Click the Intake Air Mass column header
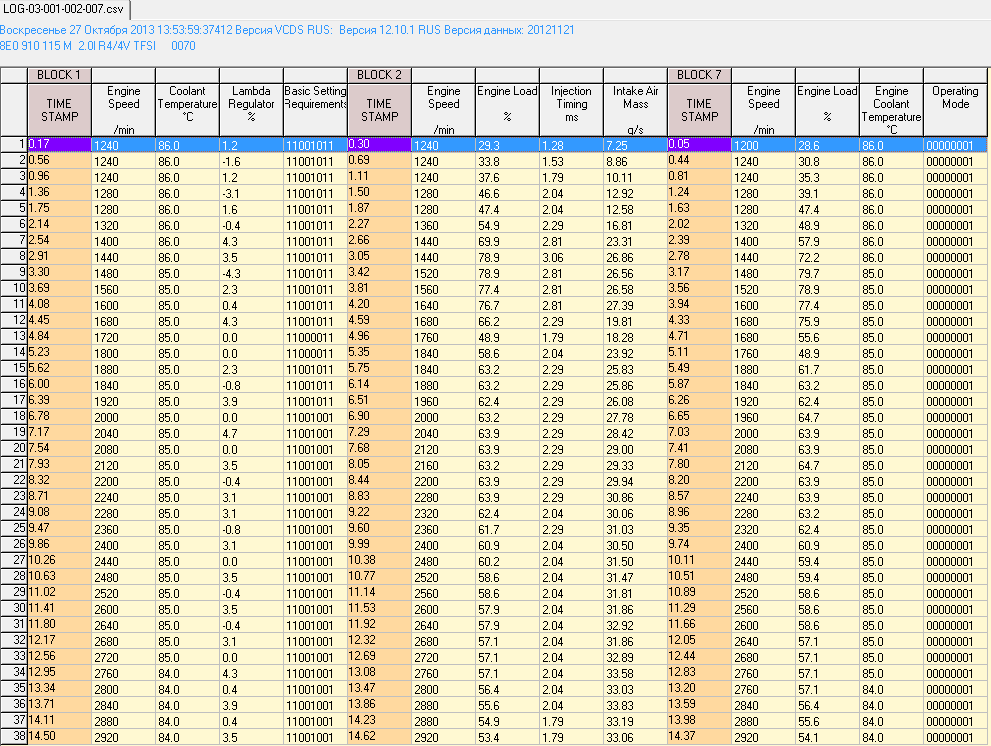Screen dimensions: 991x746 (635, 110)
